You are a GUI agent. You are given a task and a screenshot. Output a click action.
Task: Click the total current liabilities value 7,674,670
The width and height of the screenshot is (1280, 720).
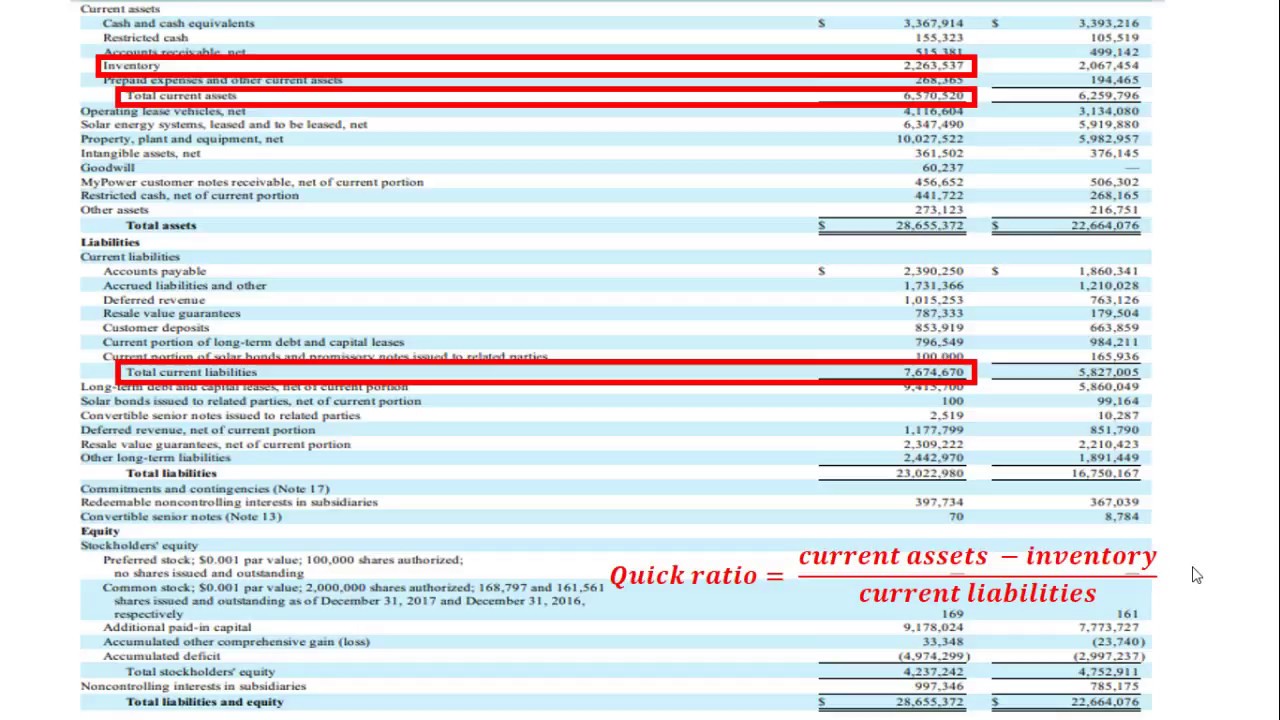coord(933,372)
